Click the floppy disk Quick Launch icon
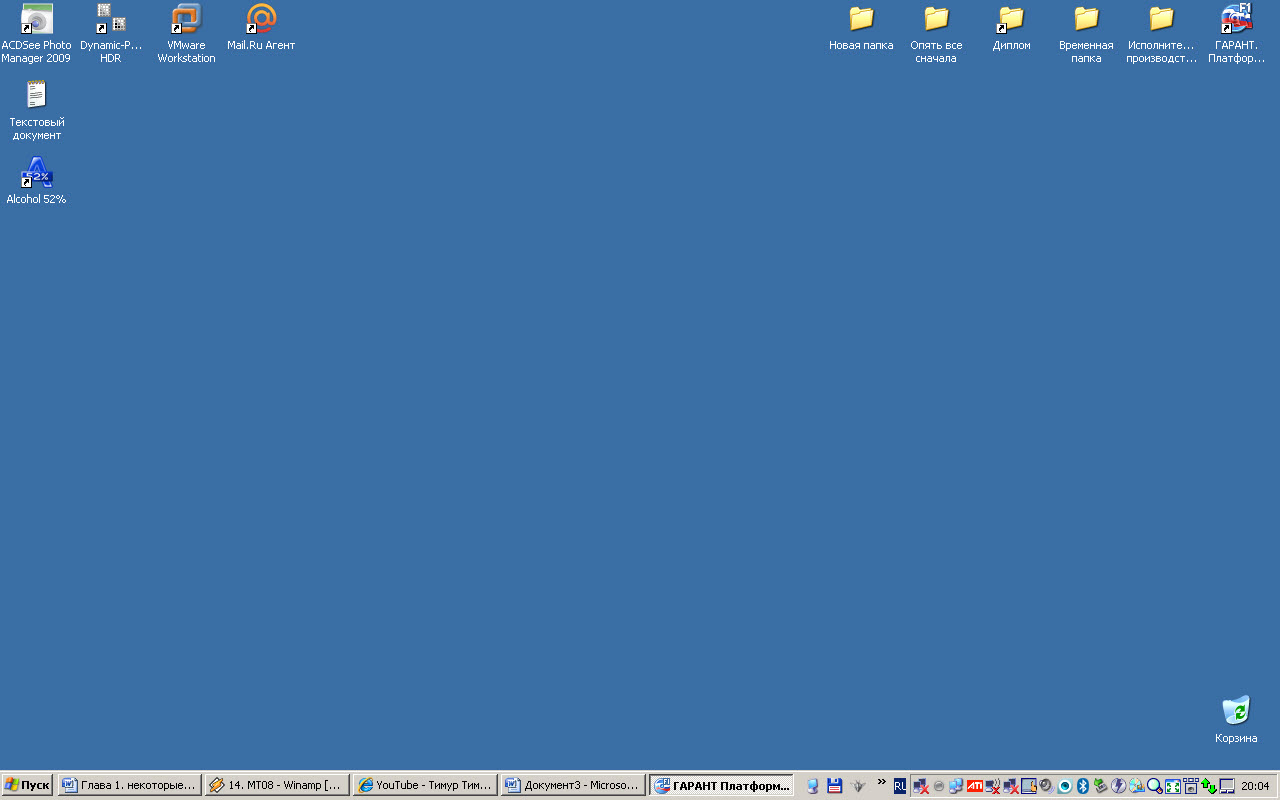Viewport: 1280px width, 800px height. tap(834, 786)
